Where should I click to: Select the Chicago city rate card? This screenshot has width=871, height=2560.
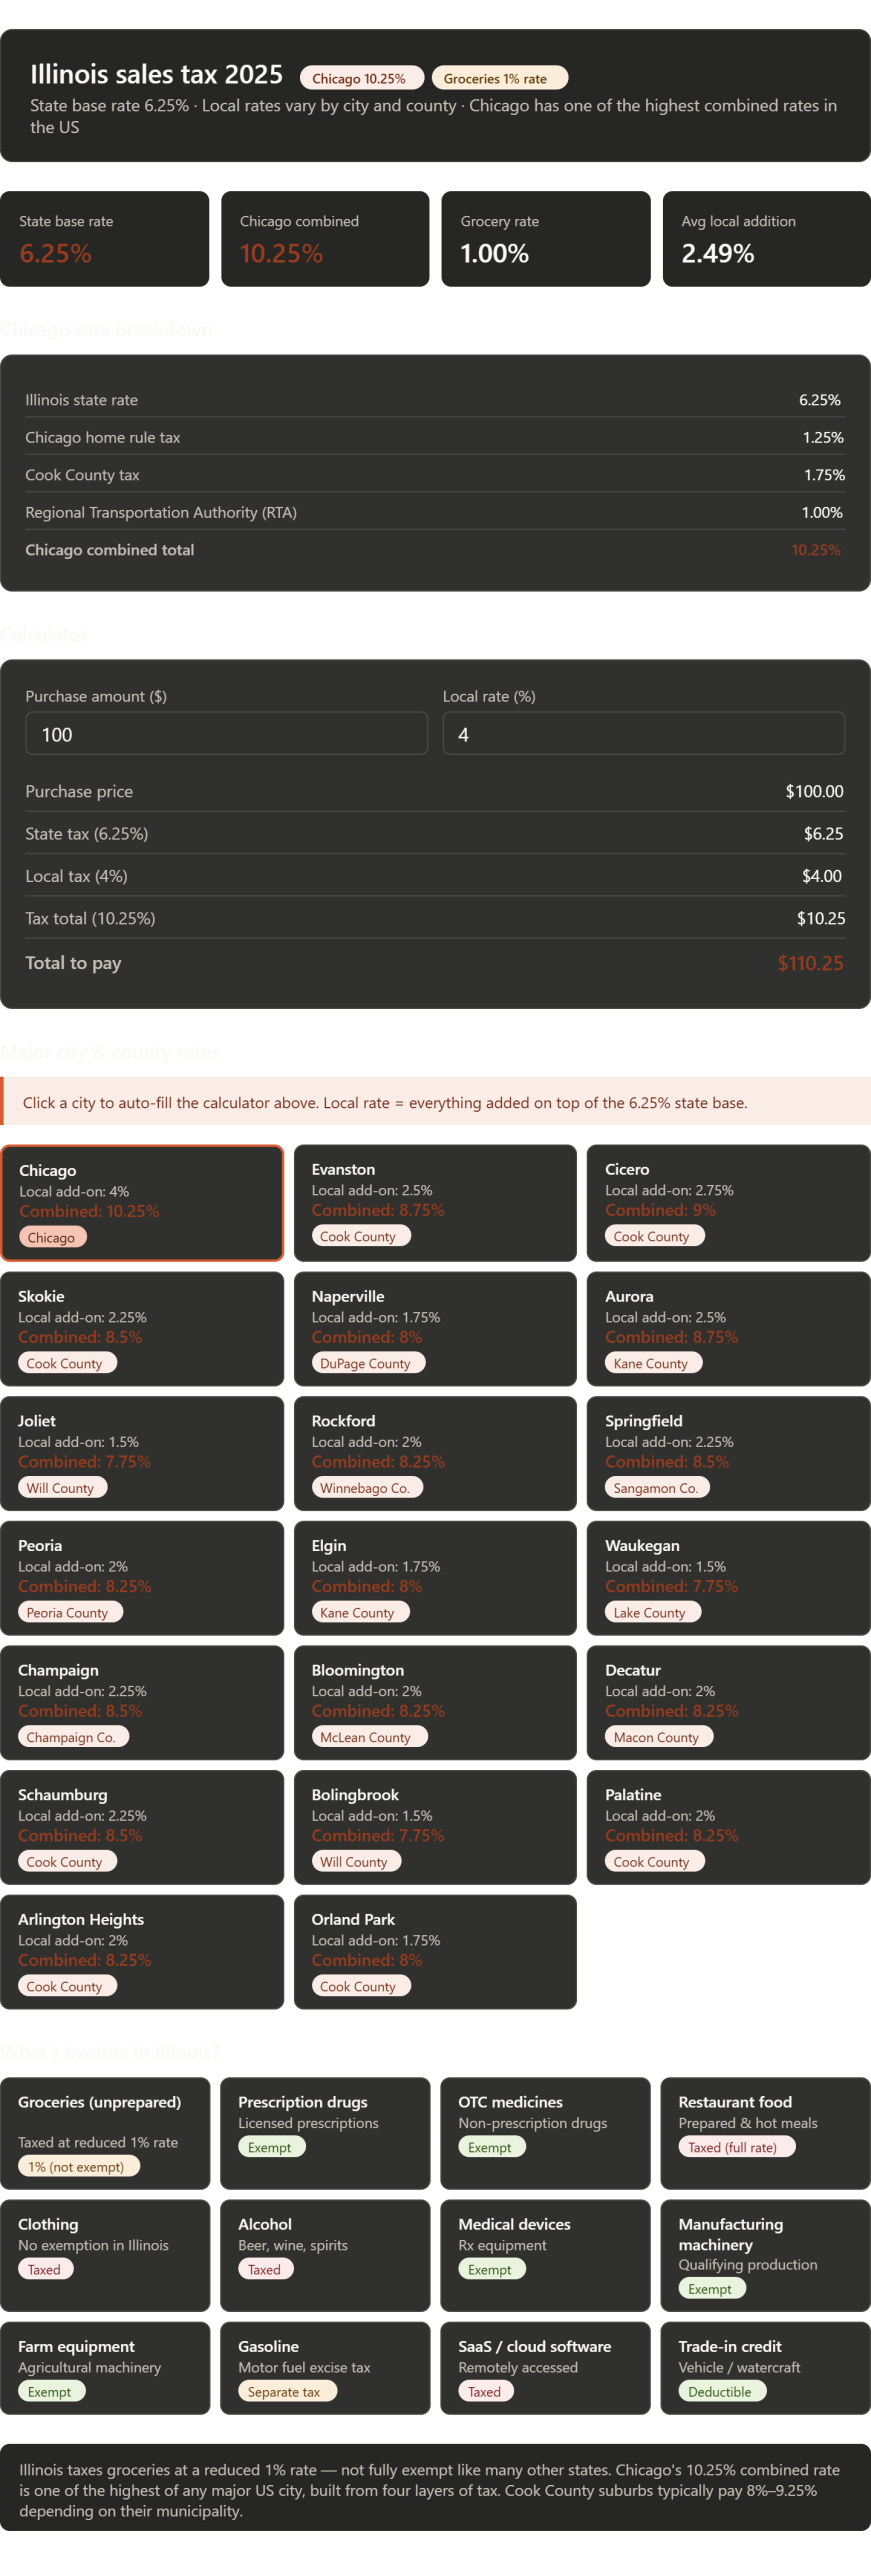click(142, 1202)
